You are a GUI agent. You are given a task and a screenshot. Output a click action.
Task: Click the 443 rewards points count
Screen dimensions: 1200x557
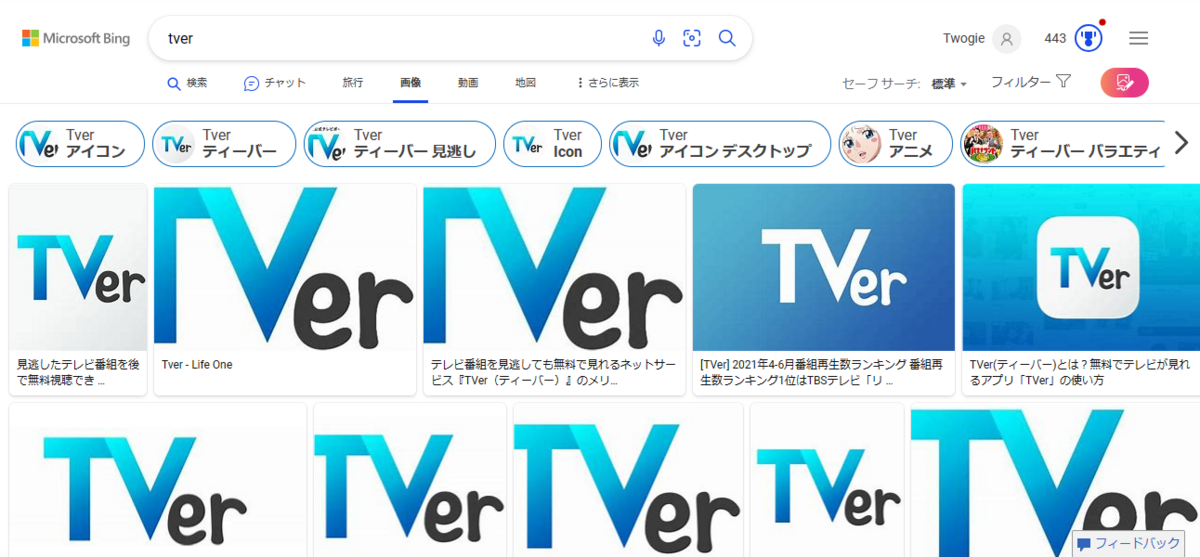1055,39
